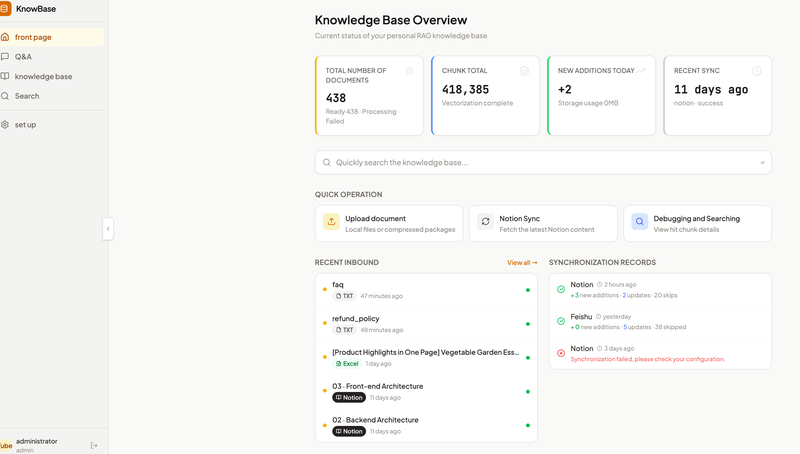The height and width of the screenshot is (454, 800).
Task: Click the KnowBase logo icon
Action: point(5,9)
